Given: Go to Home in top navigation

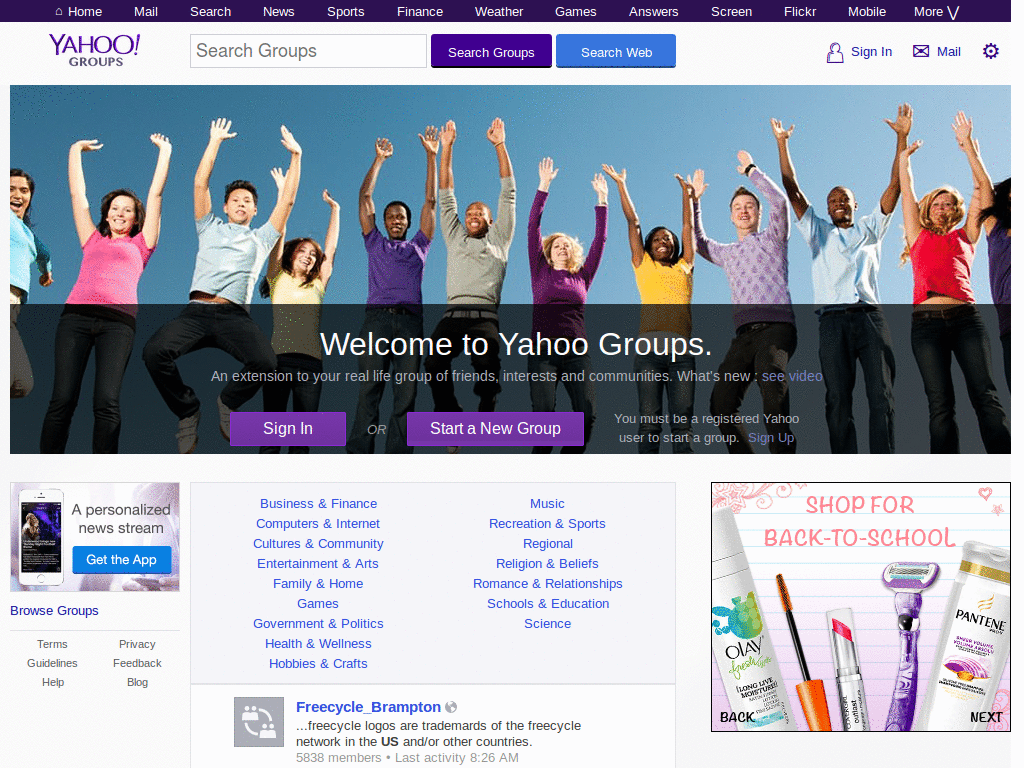Looking at the screenshot, I should coord(78,12).
